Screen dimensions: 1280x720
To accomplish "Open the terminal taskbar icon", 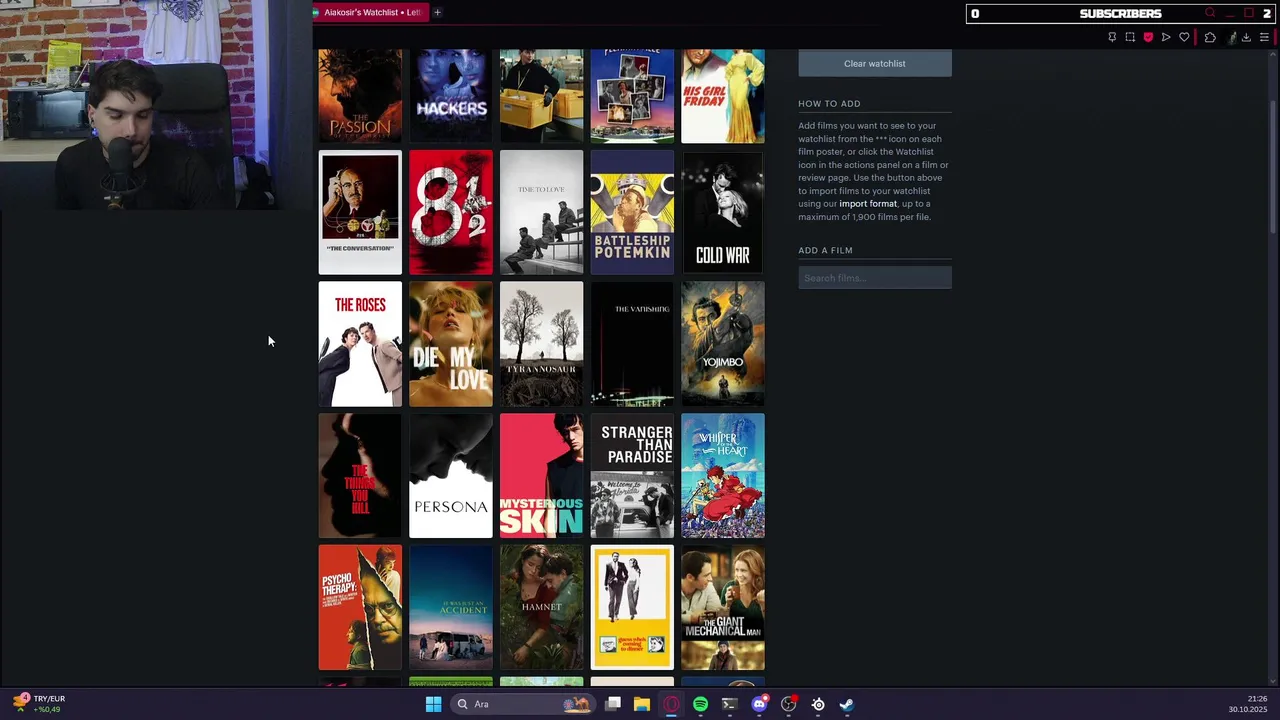I will (729, 704).
